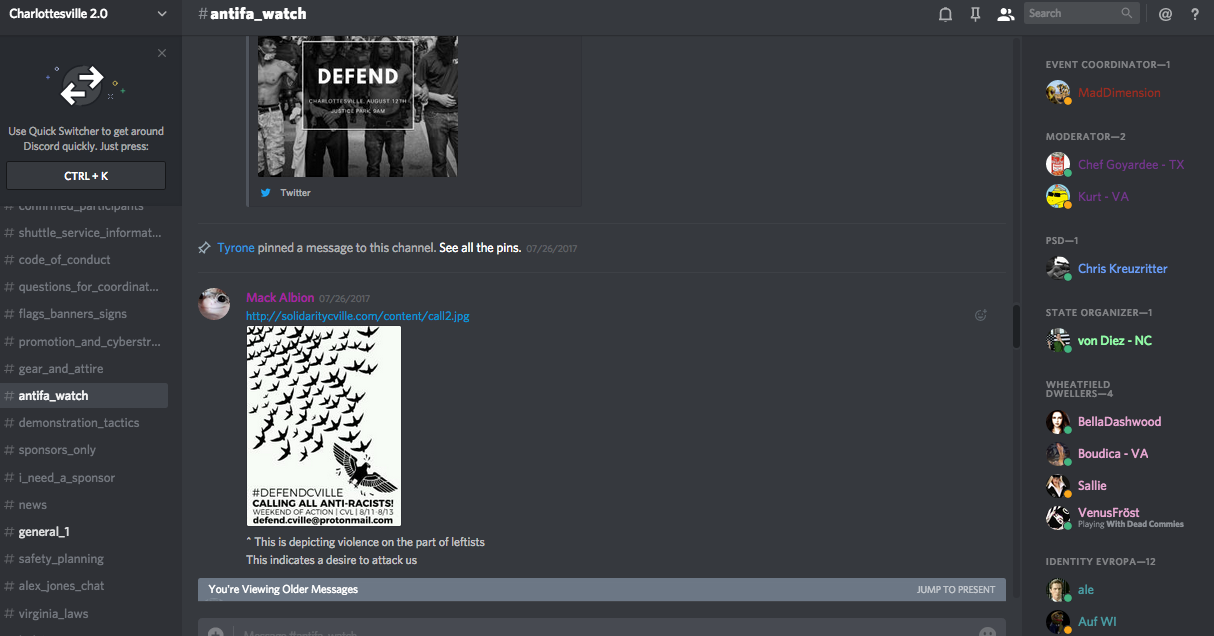Viewport: 1214px width, 636px height.
Task: Open the gear_and_attire channel
Action: (x=60, y=369)
